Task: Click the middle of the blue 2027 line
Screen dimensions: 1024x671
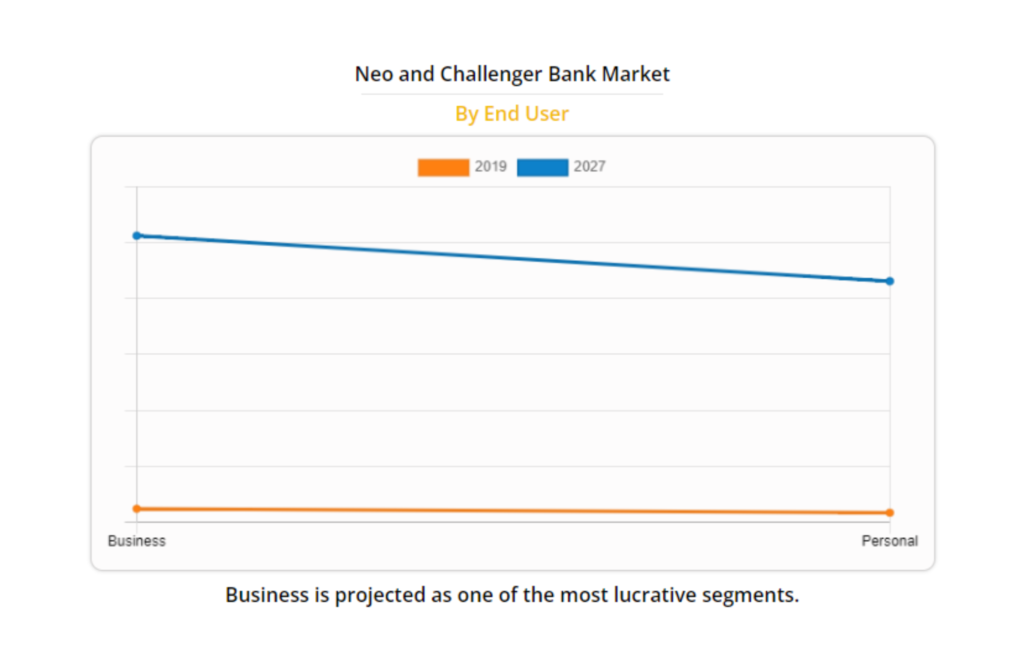Action: (x=513, y=258)
